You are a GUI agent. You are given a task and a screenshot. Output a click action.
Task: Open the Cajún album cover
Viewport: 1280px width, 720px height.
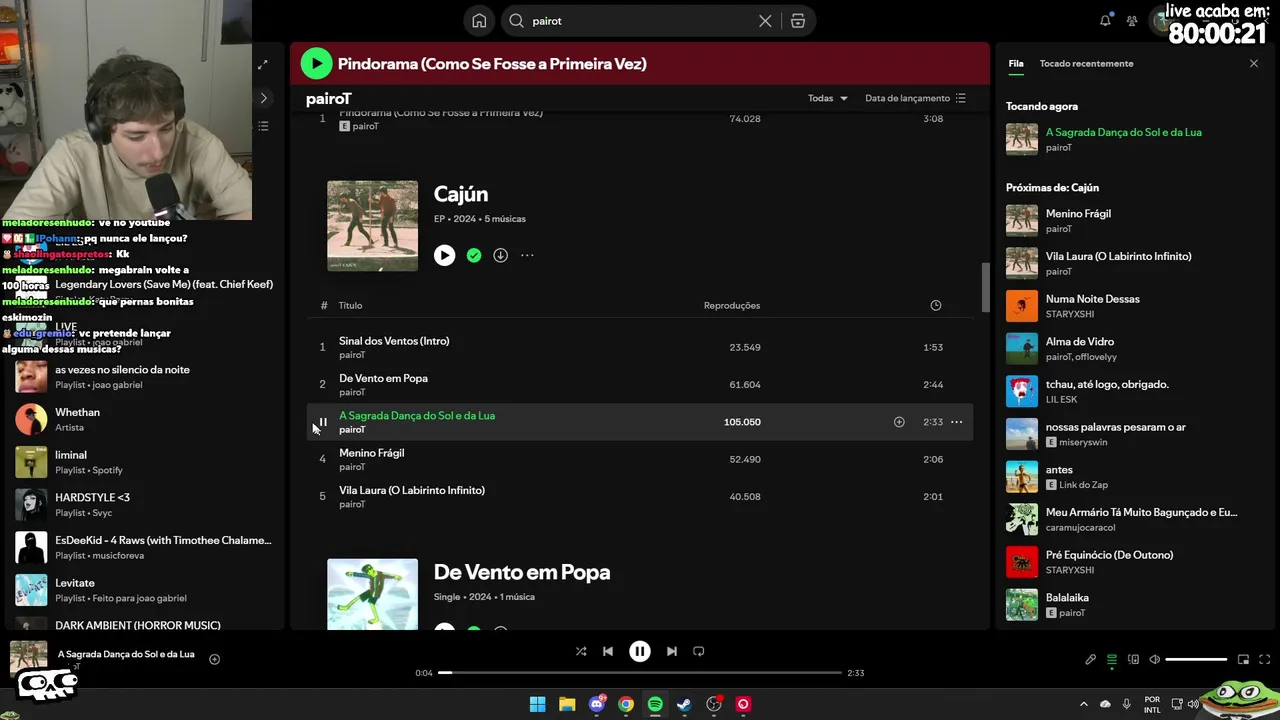click(x=372, y=226)
